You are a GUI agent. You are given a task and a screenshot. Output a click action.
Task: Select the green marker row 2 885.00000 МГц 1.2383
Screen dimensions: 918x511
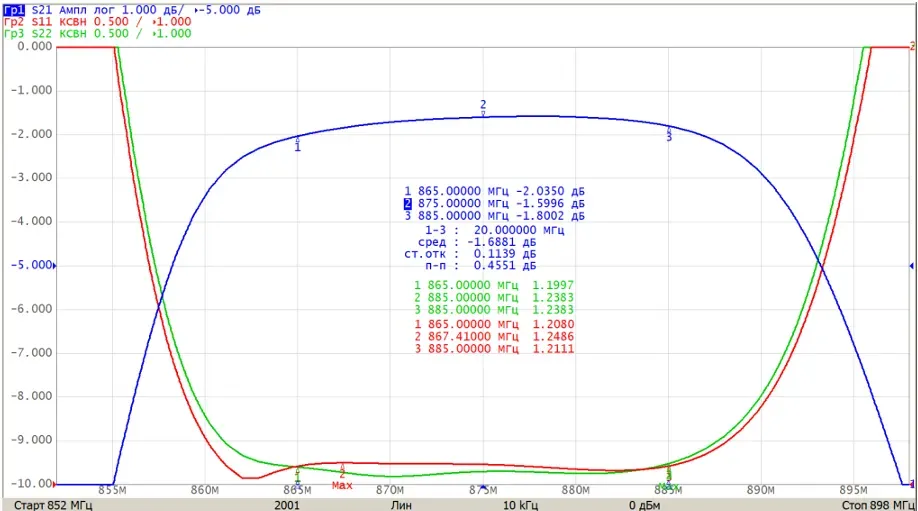(x=494, y=298)
